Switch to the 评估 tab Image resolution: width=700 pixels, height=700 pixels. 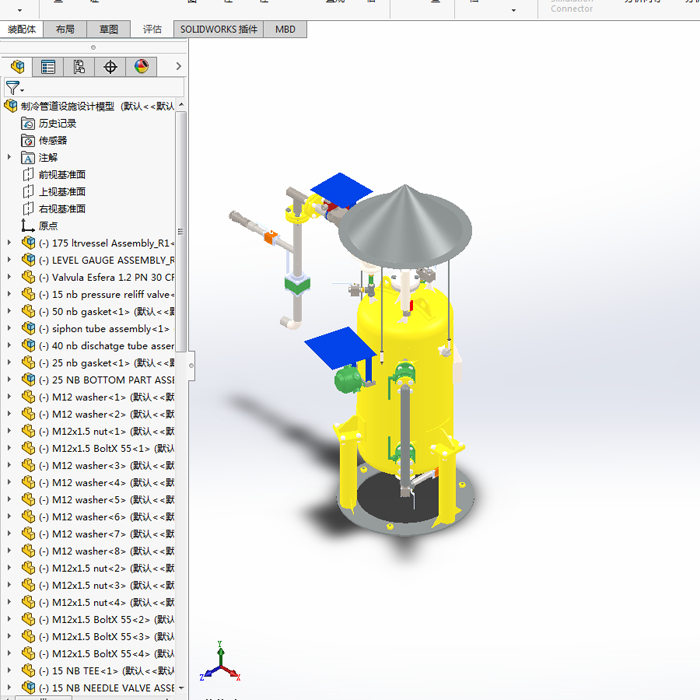(152, 29)
